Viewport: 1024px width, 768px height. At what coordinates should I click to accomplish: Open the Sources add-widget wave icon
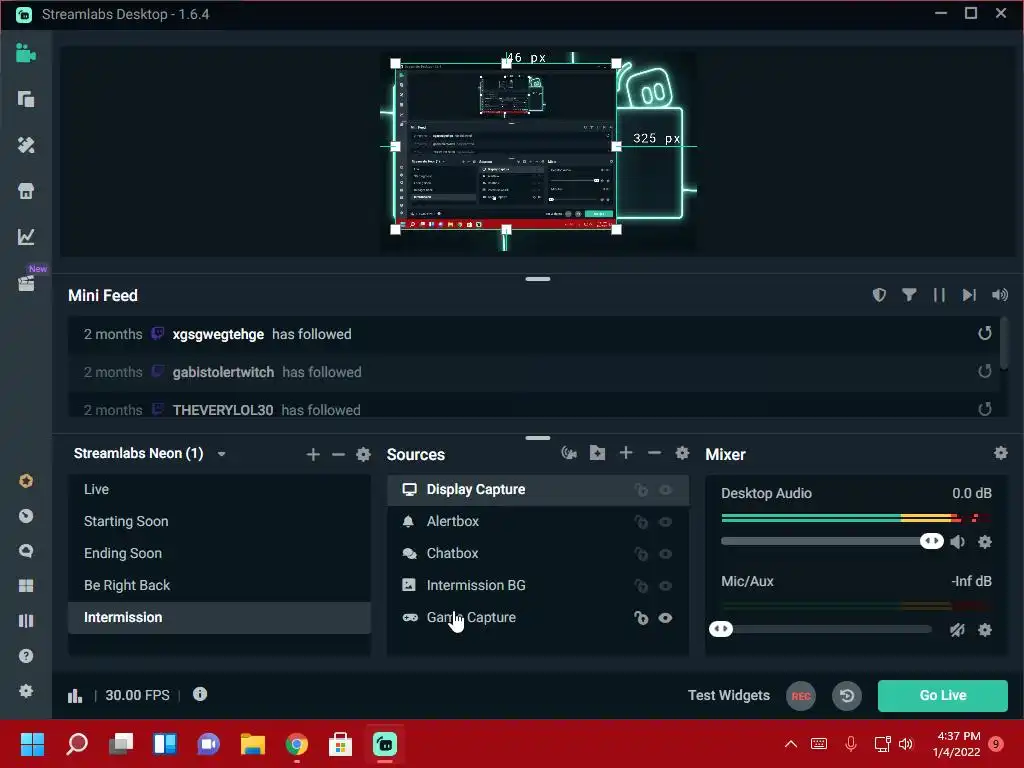point(569,453)
